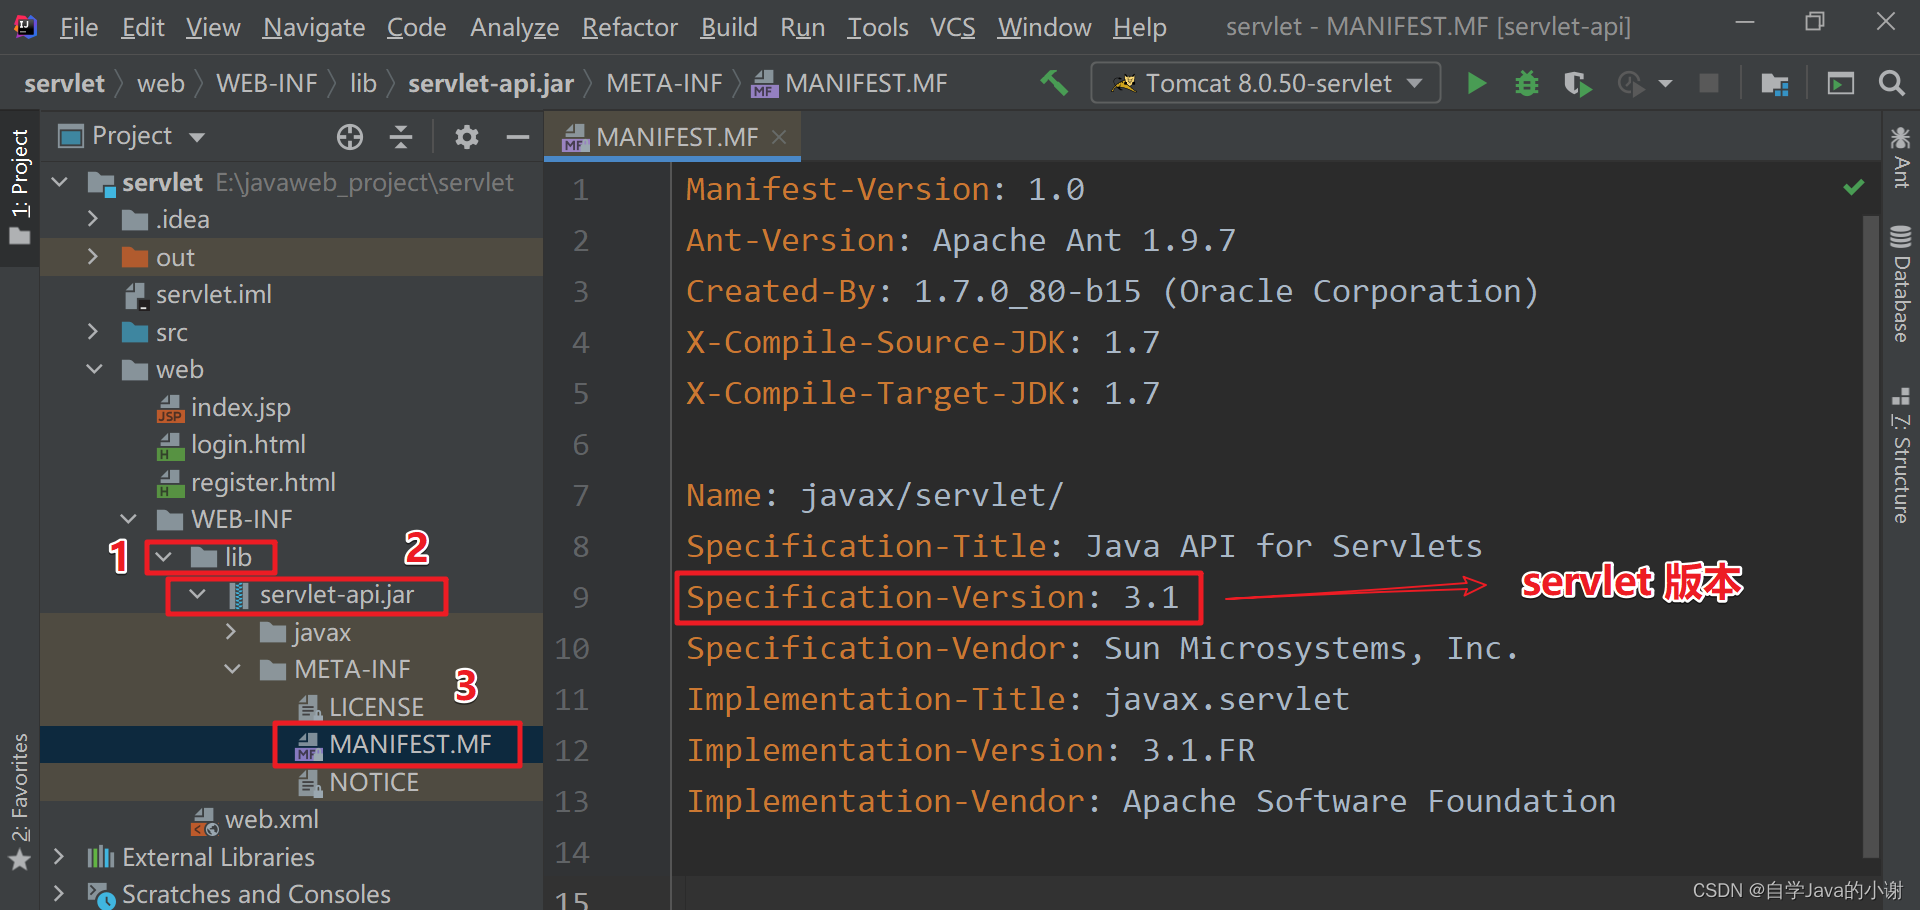Image resolution: width=1920 pixels, height=910 pixels.
Task: Select index.jsp in project tree
Action: [x=240, y=407]
